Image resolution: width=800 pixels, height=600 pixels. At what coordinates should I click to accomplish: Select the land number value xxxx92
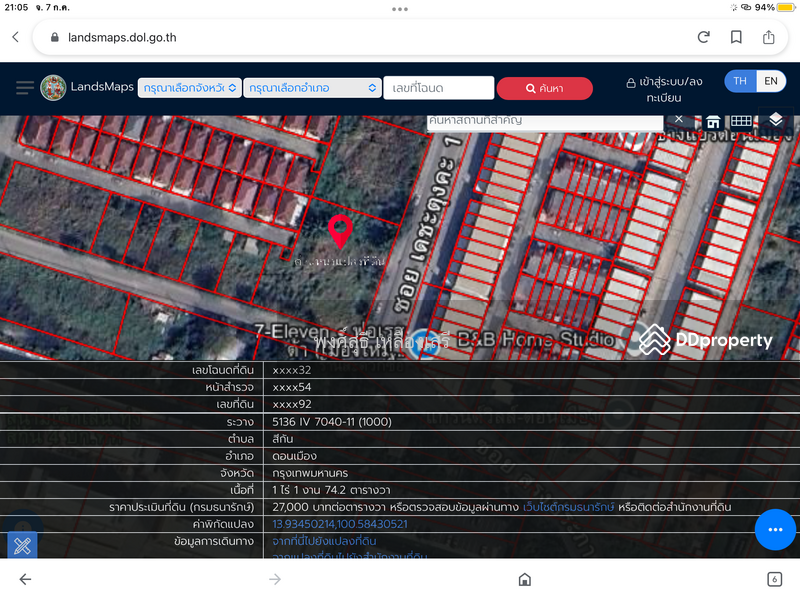pyautogui.click(x=291, y=404)
